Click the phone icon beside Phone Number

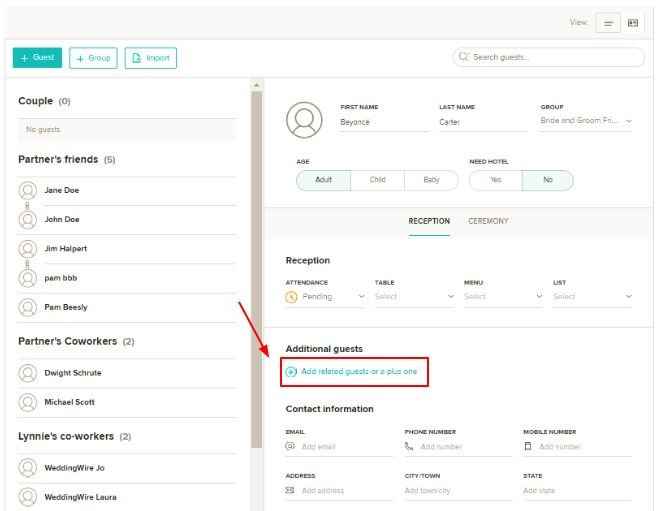[x=409, y=446]
